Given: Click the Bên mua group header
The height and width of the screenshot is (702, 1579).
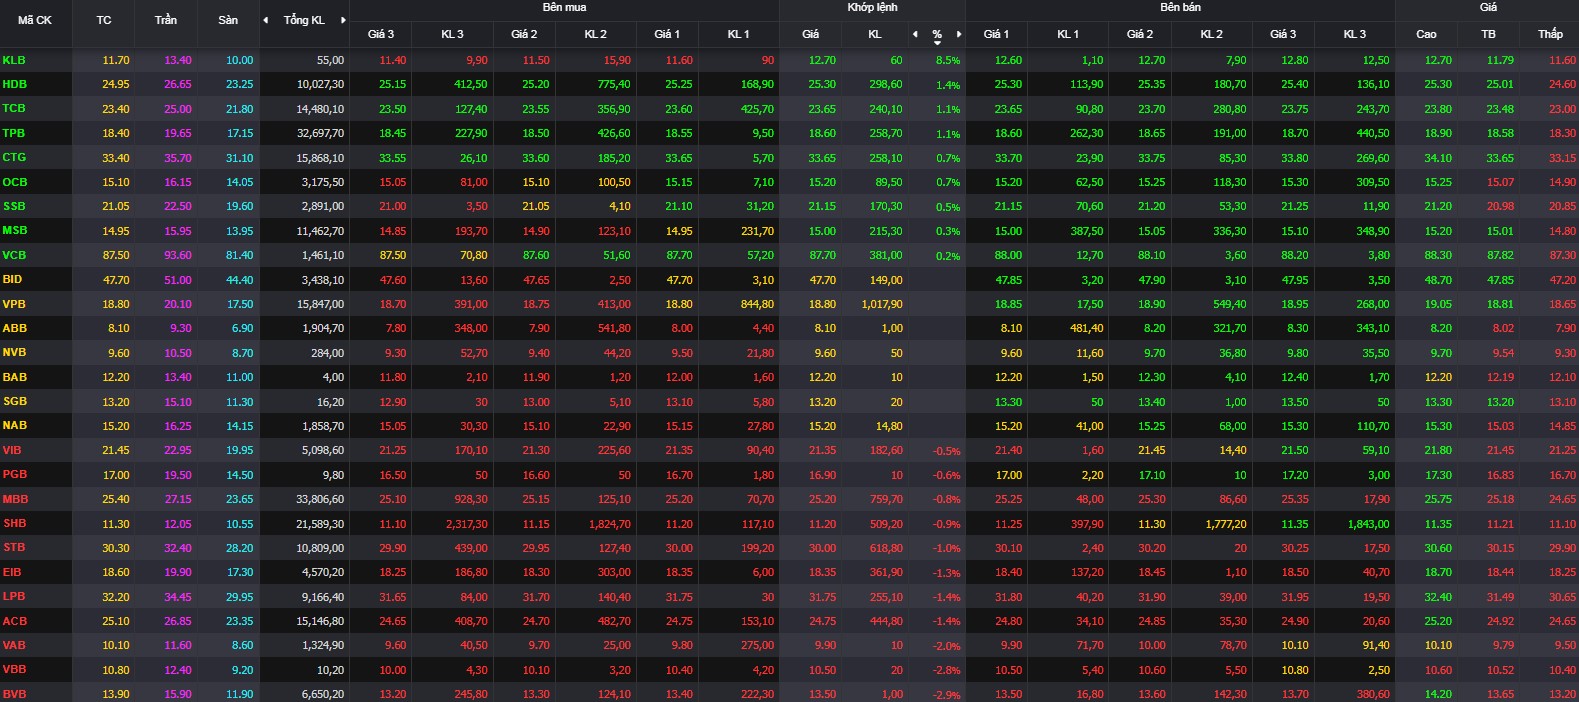Looking at the screenshot, I should tap(564, 7).
